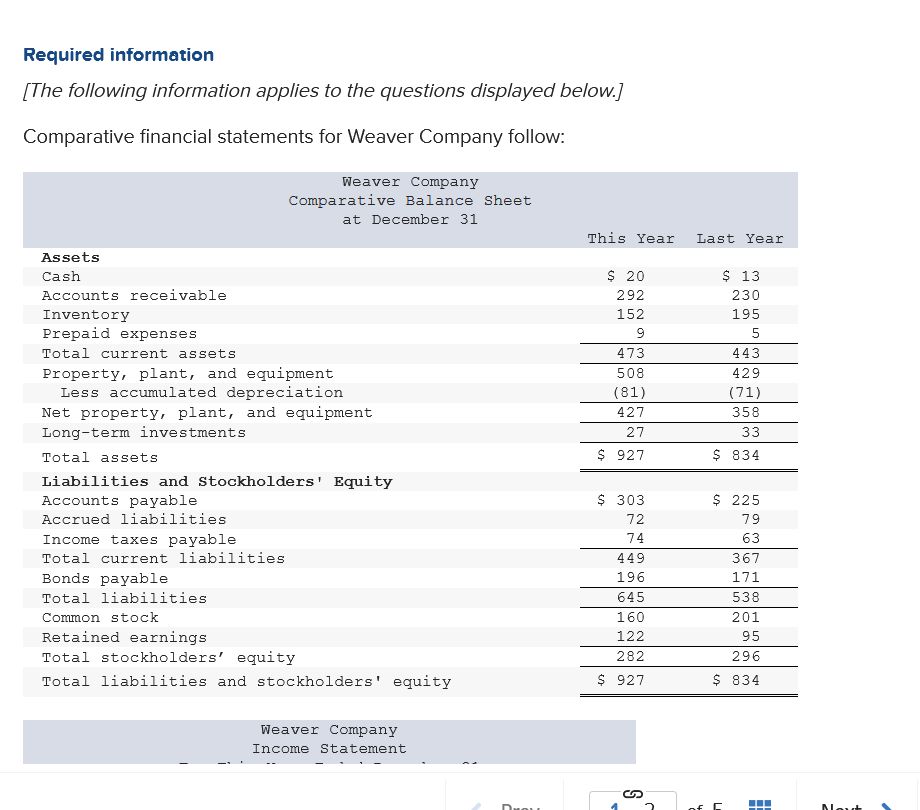Click Net property last year value 358
Screen dimensions: 920x810
746,412
